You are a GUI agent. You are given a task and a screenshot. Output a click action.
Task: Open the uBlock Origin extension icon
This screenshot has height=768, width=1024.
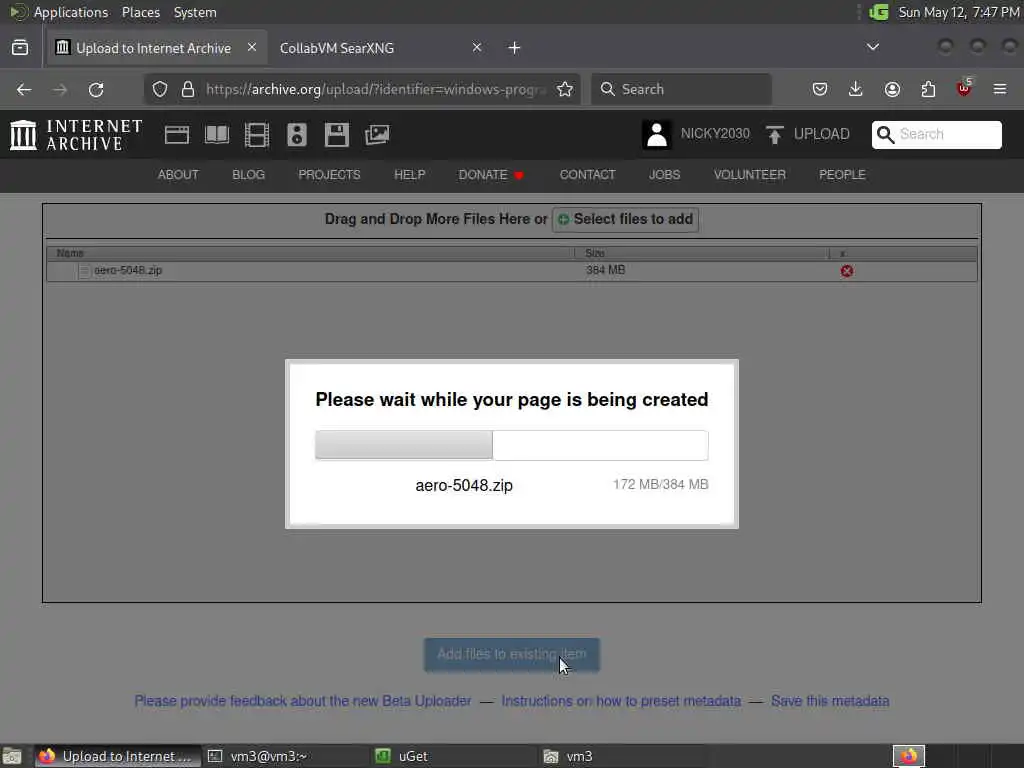[x=964, y=89]
